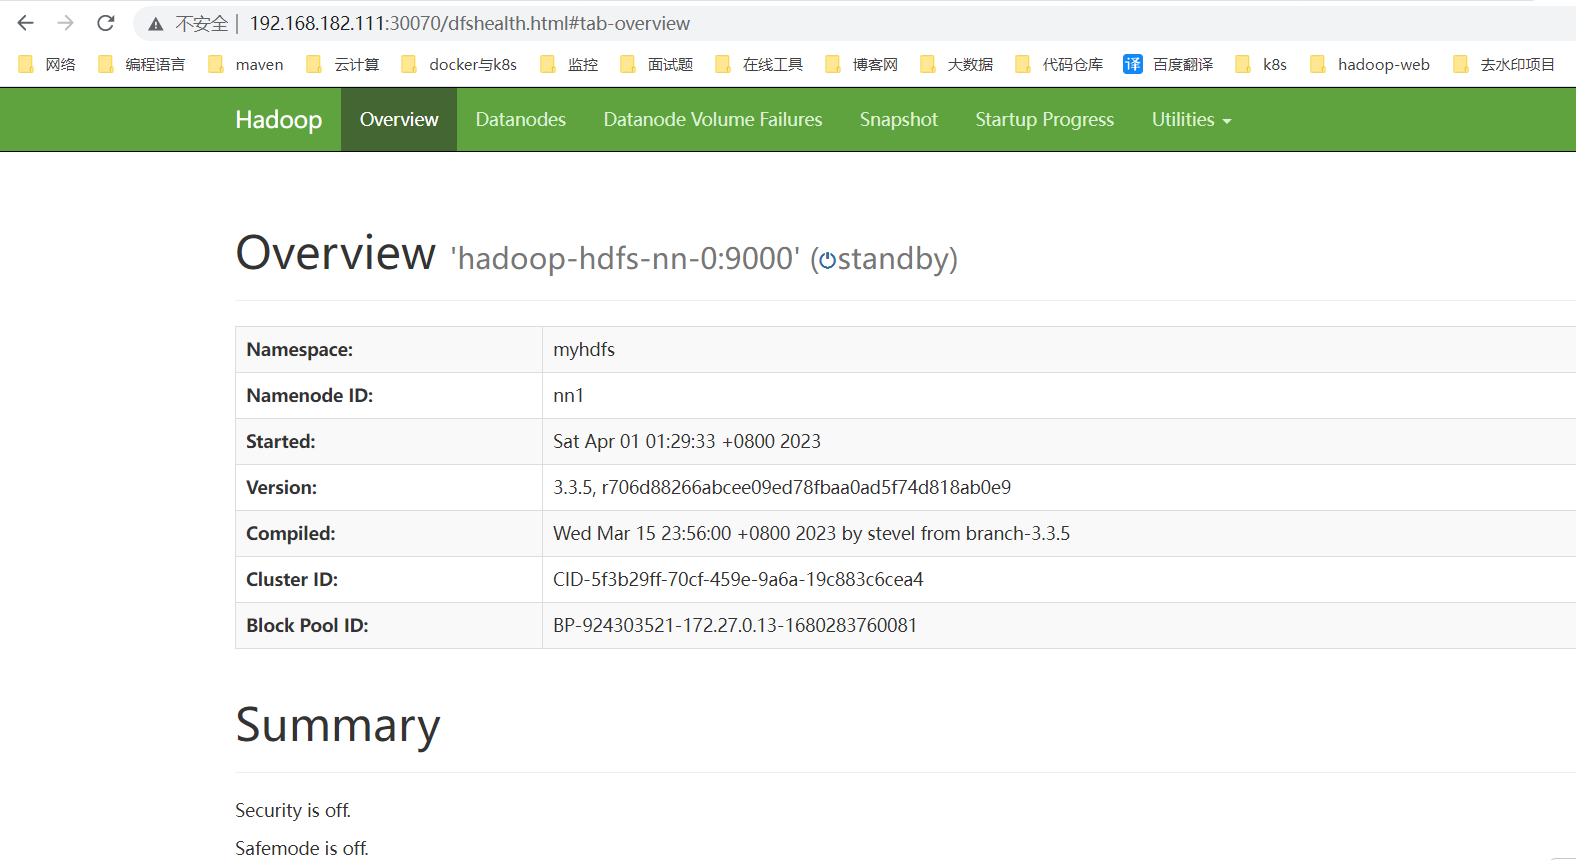Click the Block Pool ID value

click(735, 625)
